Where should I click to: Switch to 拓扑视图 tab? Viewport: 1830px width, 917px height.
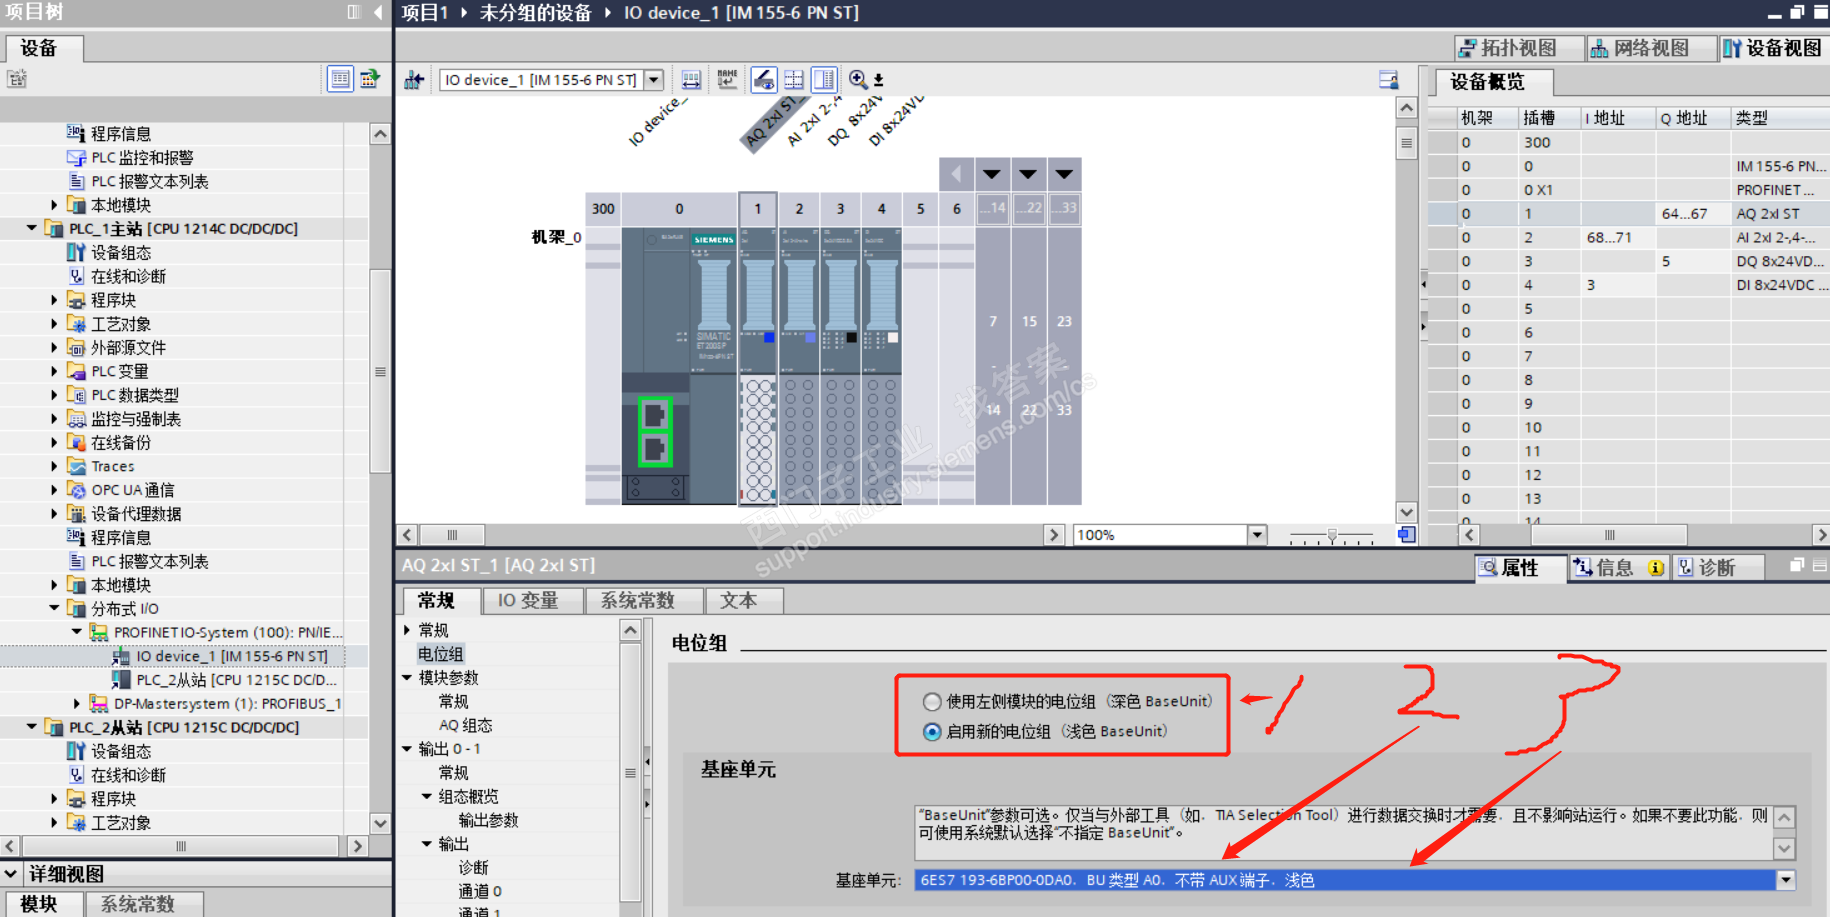coord(1519,48)
